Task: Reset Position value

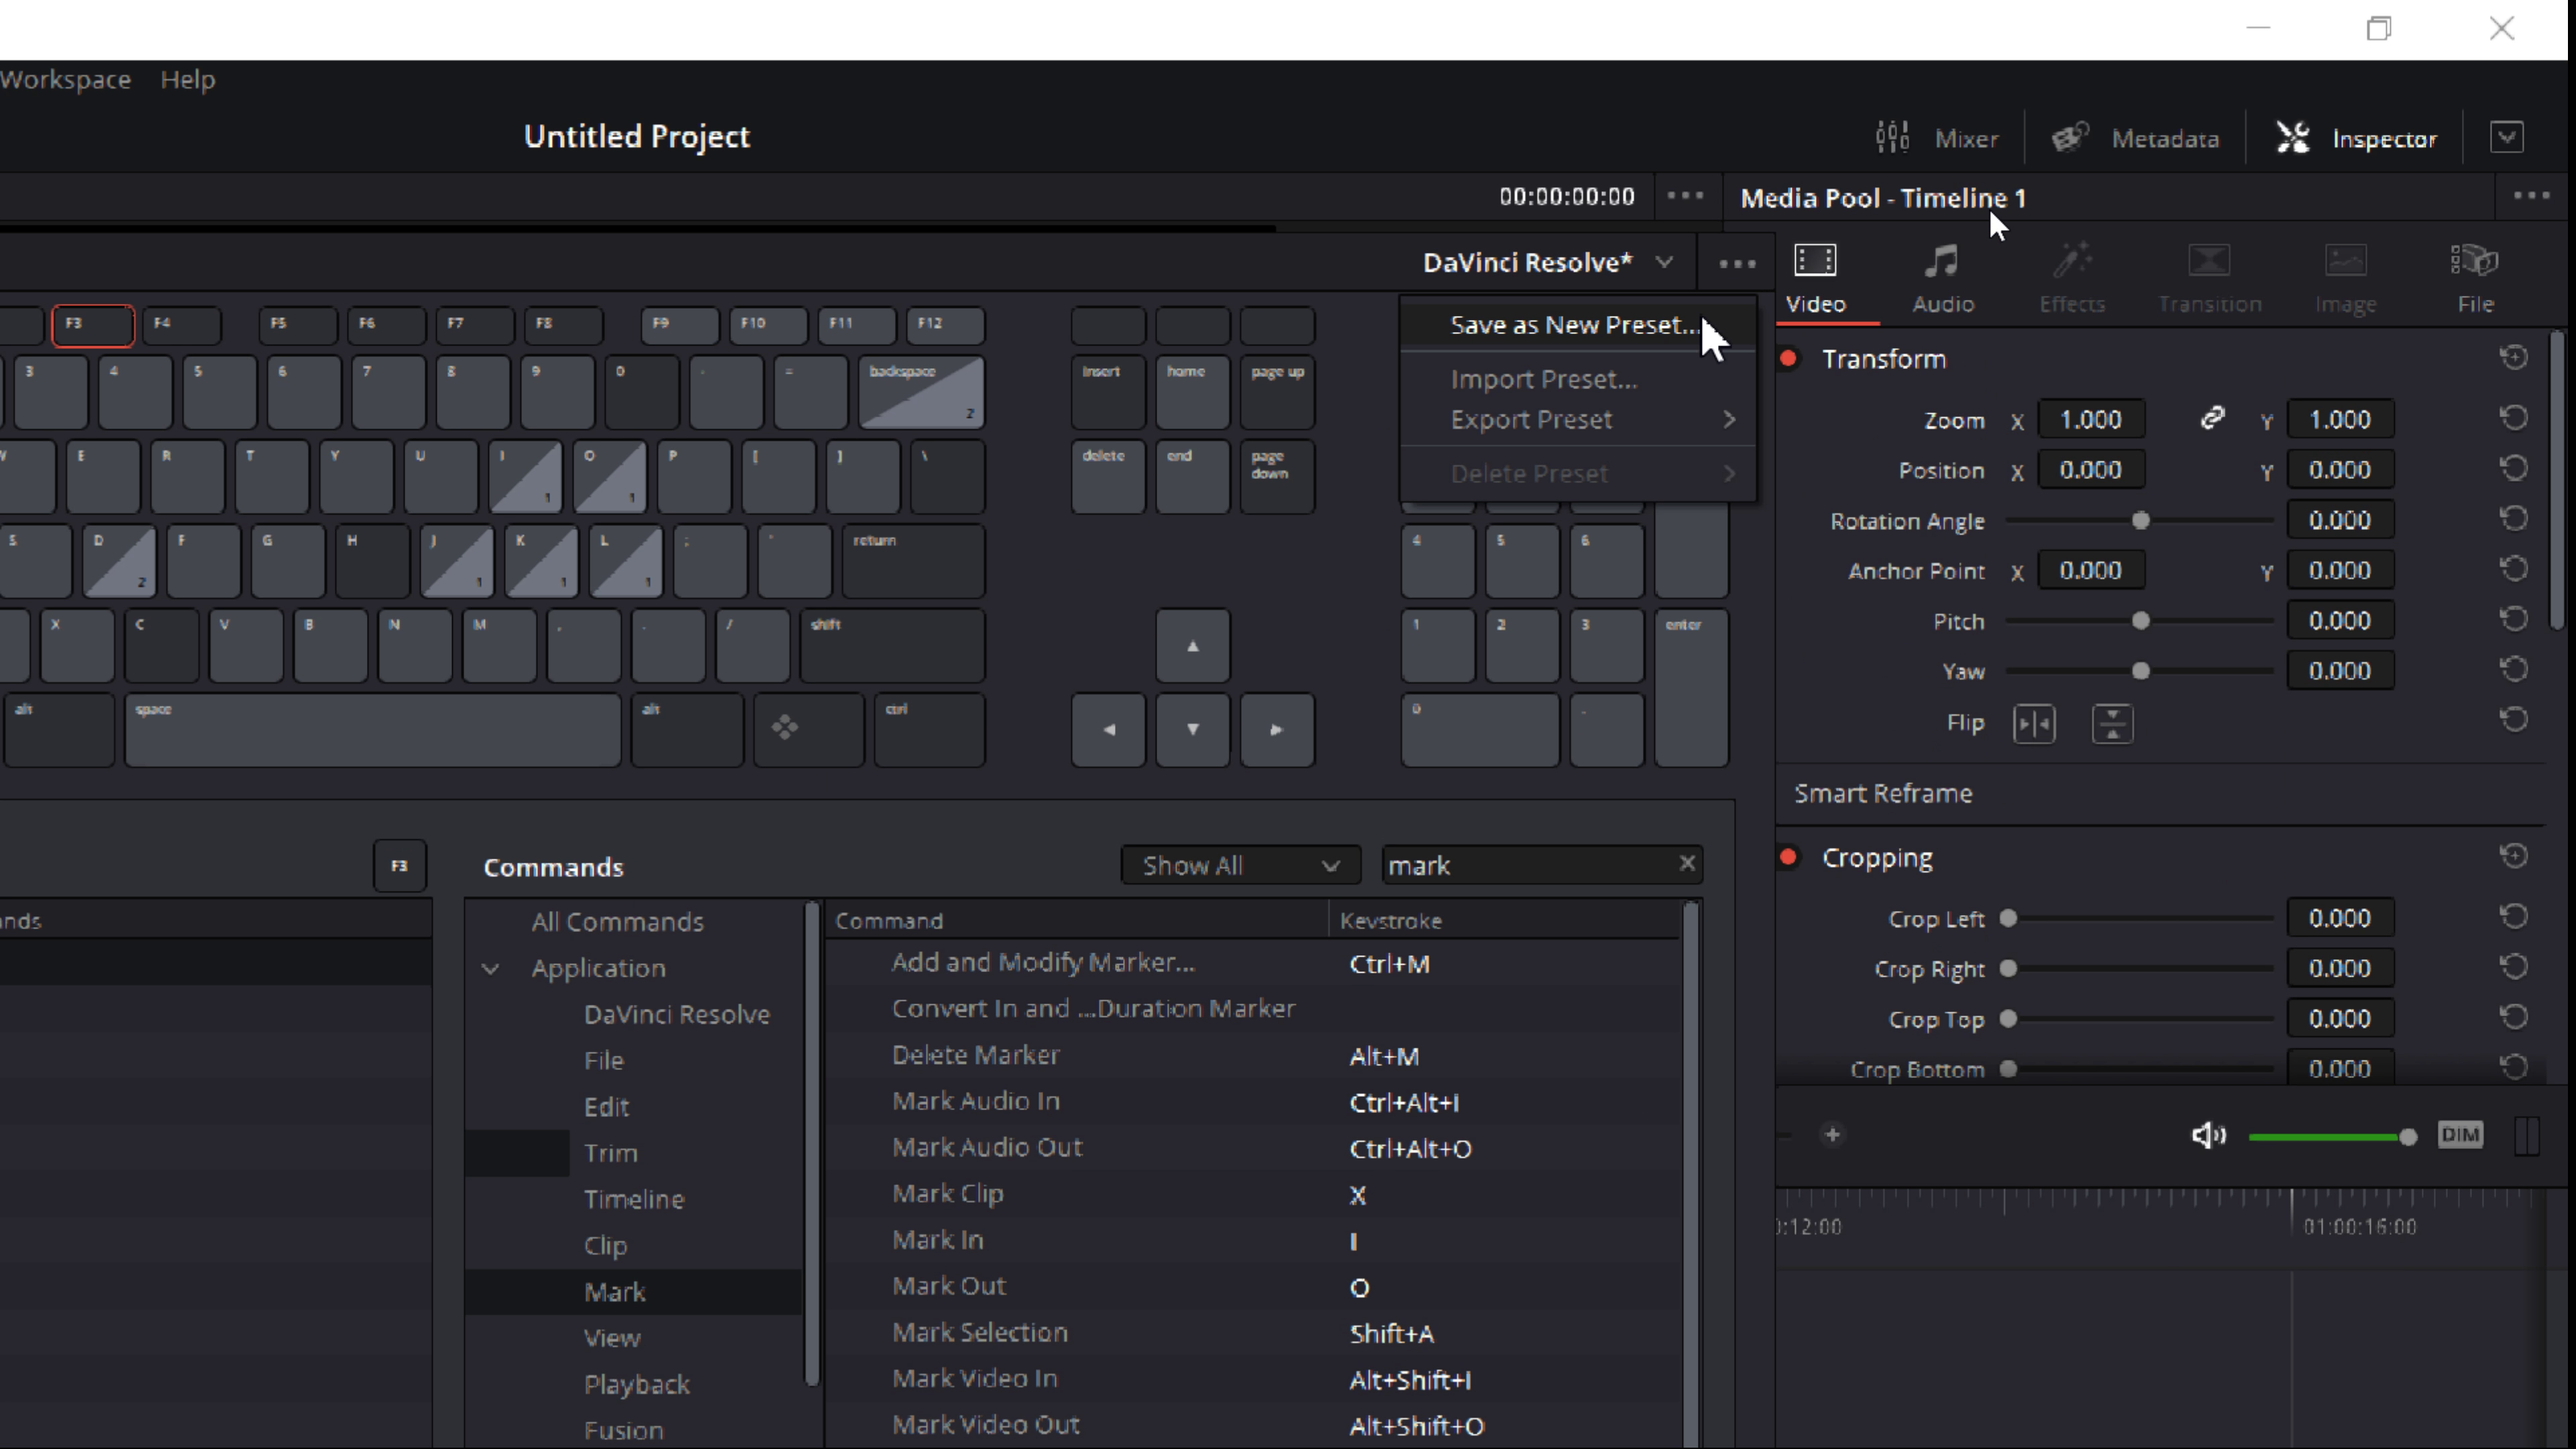Action: click(x=2514, y=468)
